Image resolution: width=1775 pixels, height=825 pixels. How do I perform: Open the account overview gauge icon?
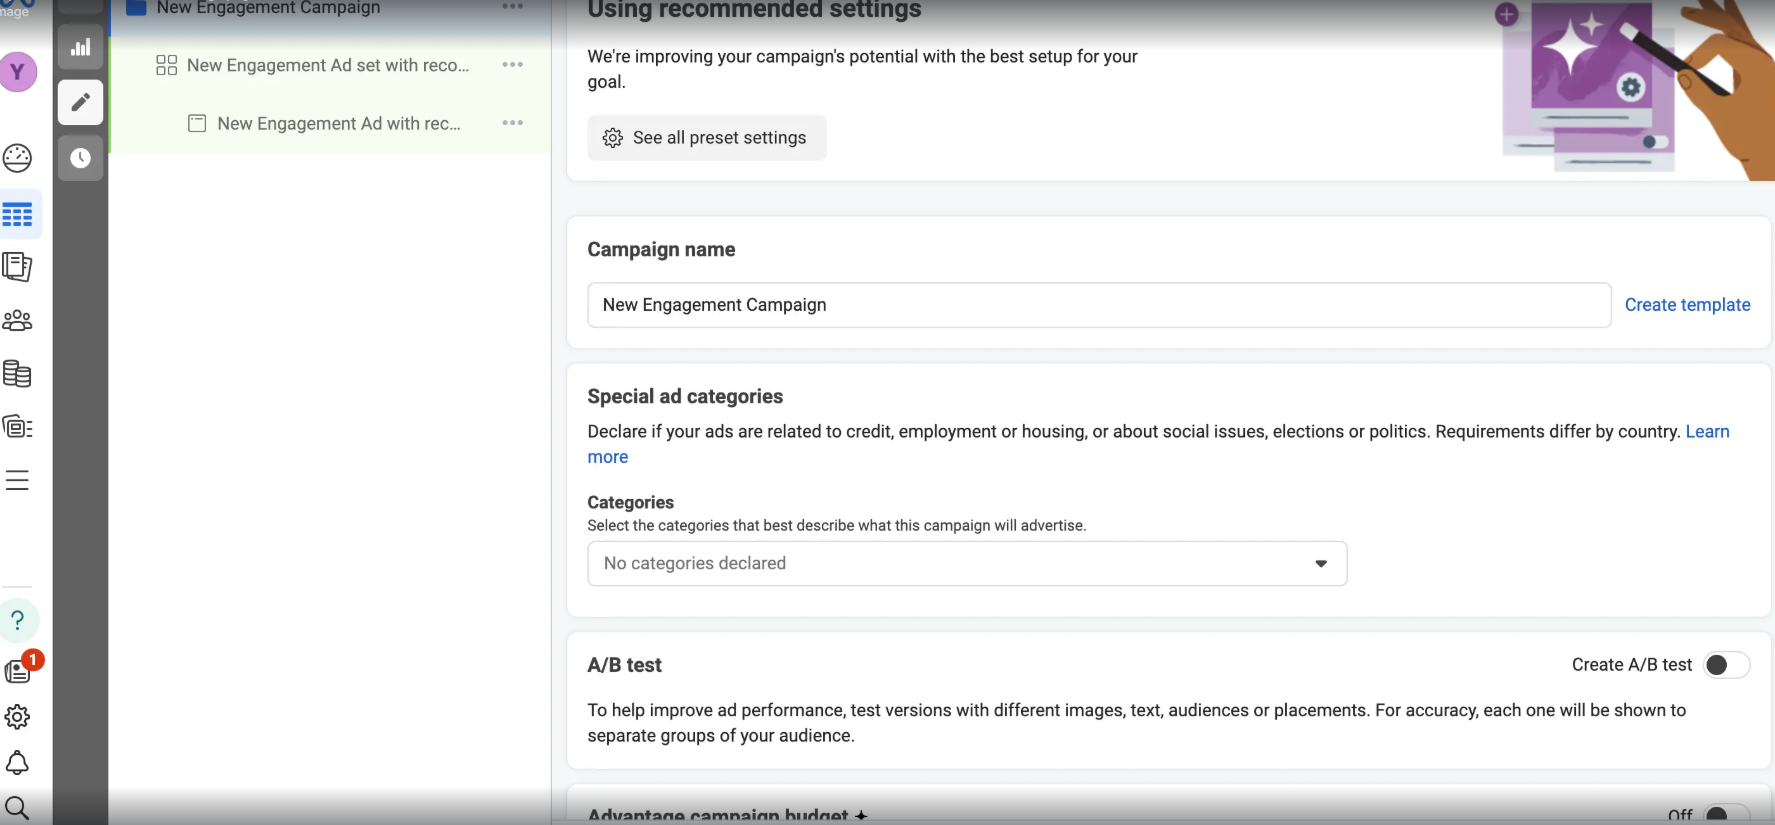point(18,158)
